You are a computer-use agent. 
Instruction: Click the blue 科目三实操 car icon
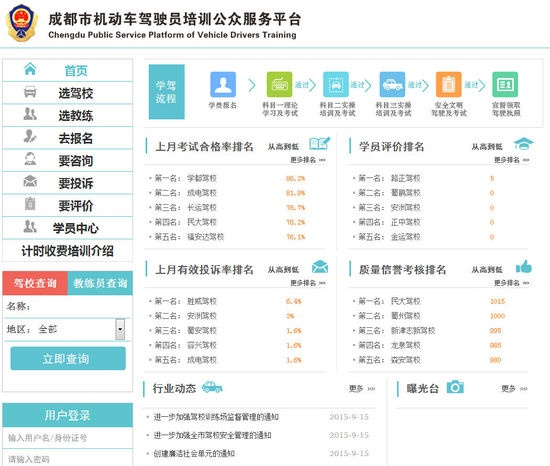click(x=392, y=85)
